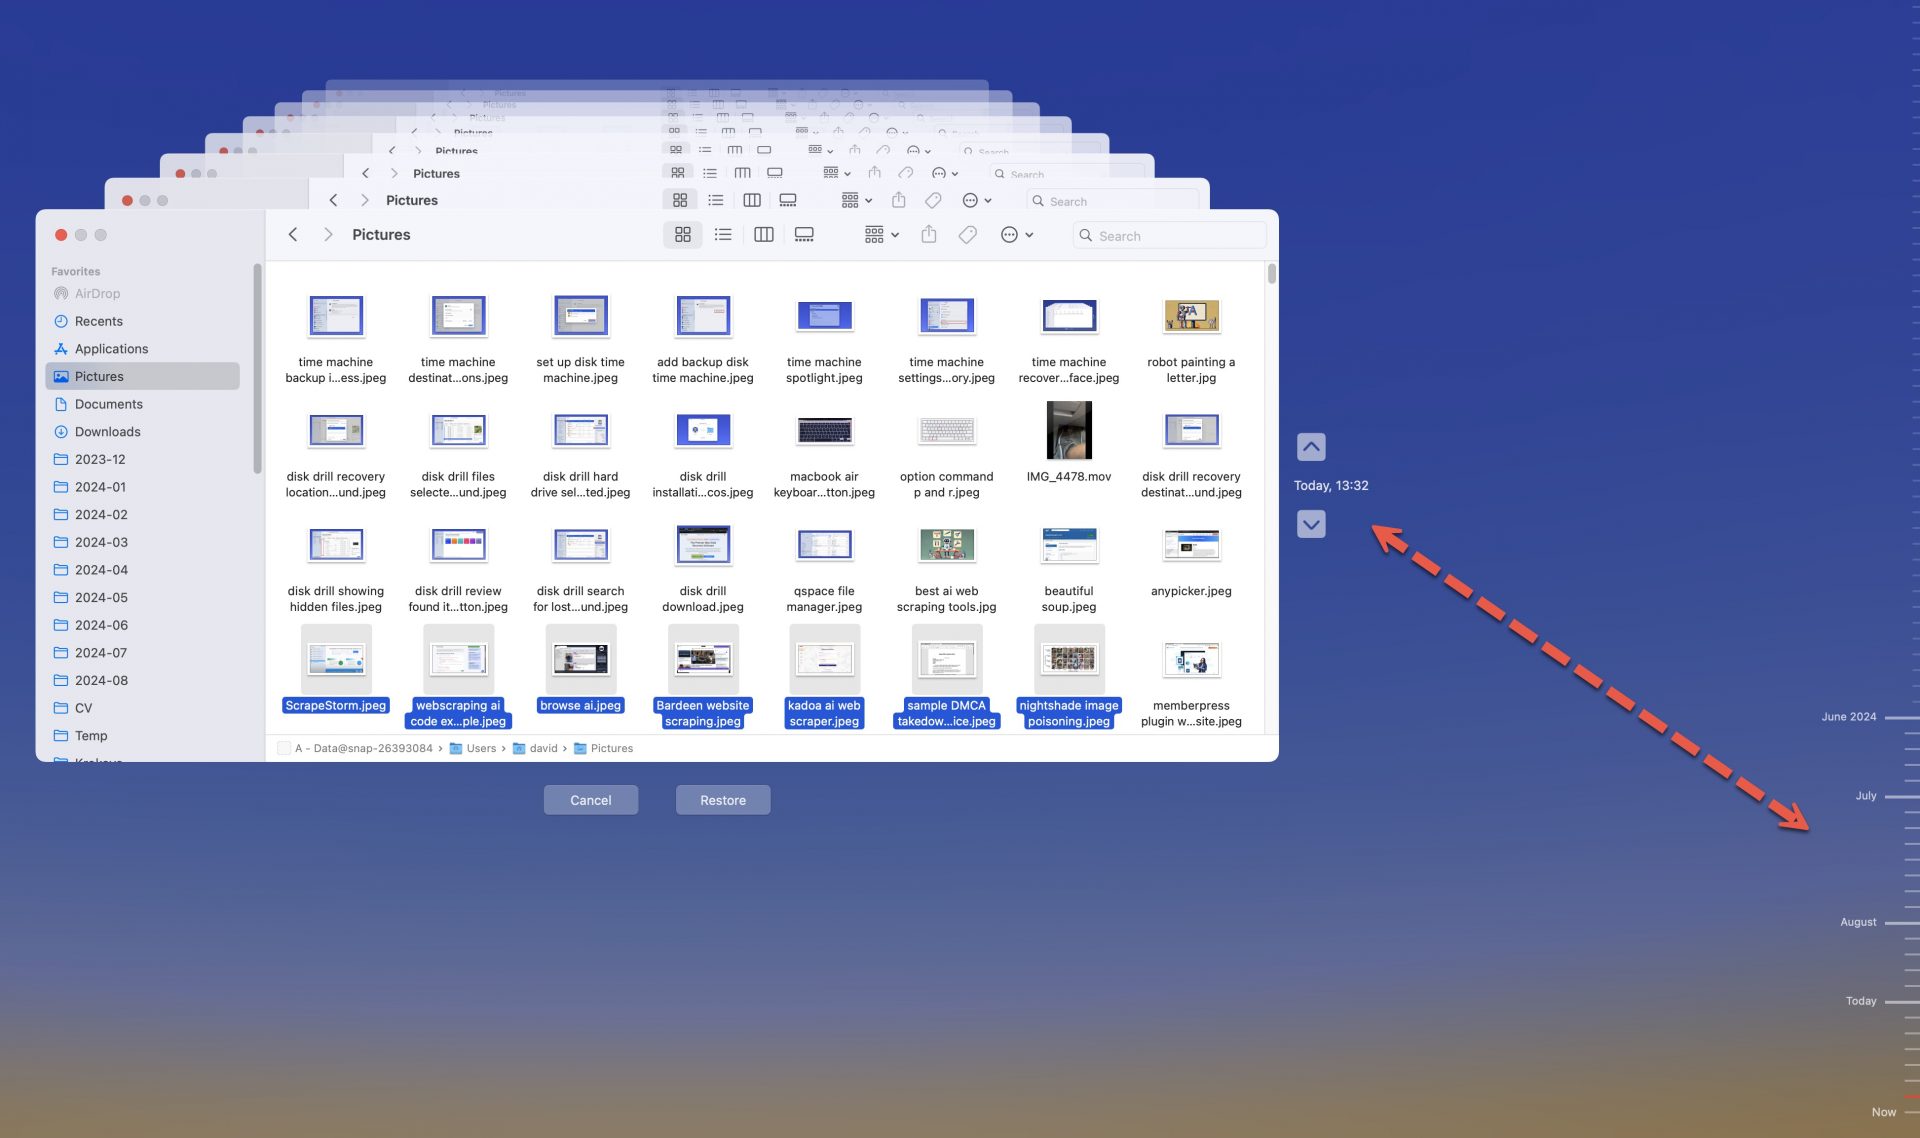This screenshot has width=1920, height=1138.
Task: Select the IMG_4478.mov video thumbnail
Action: (1068, 431)
